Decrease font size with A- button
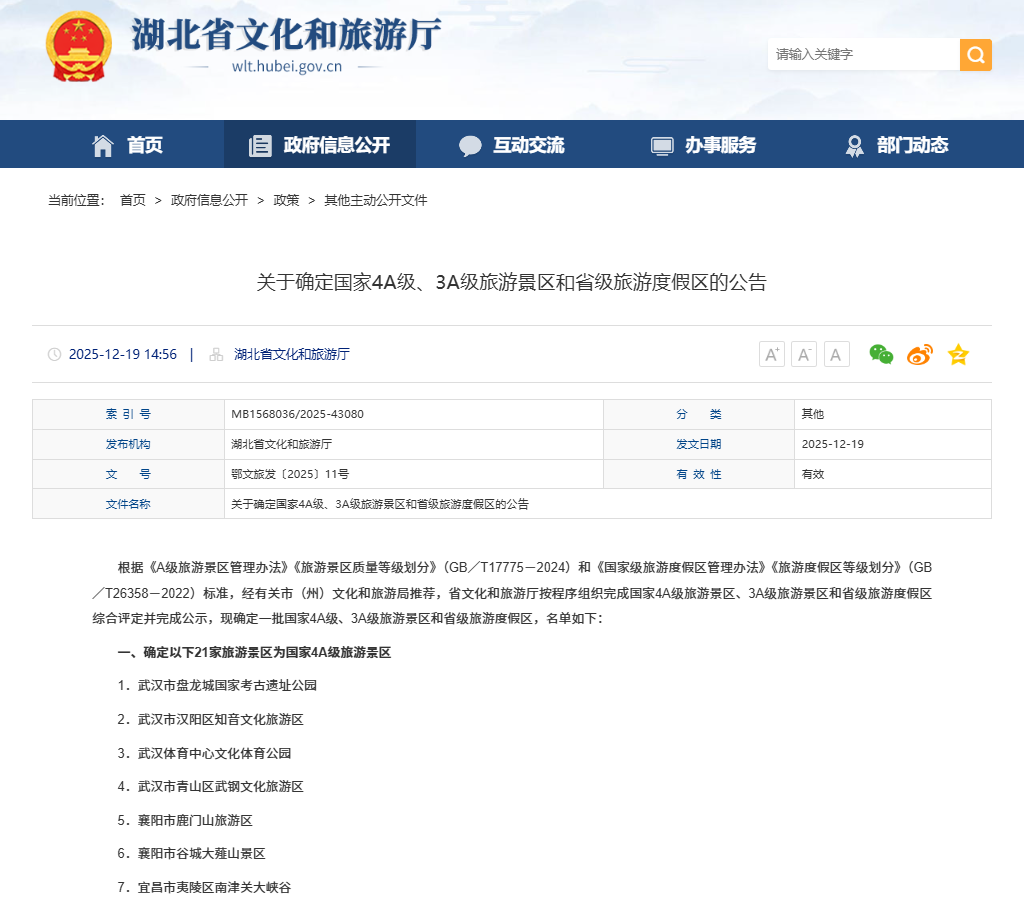Screen dimensions: 1024x900 coord(804,354)
